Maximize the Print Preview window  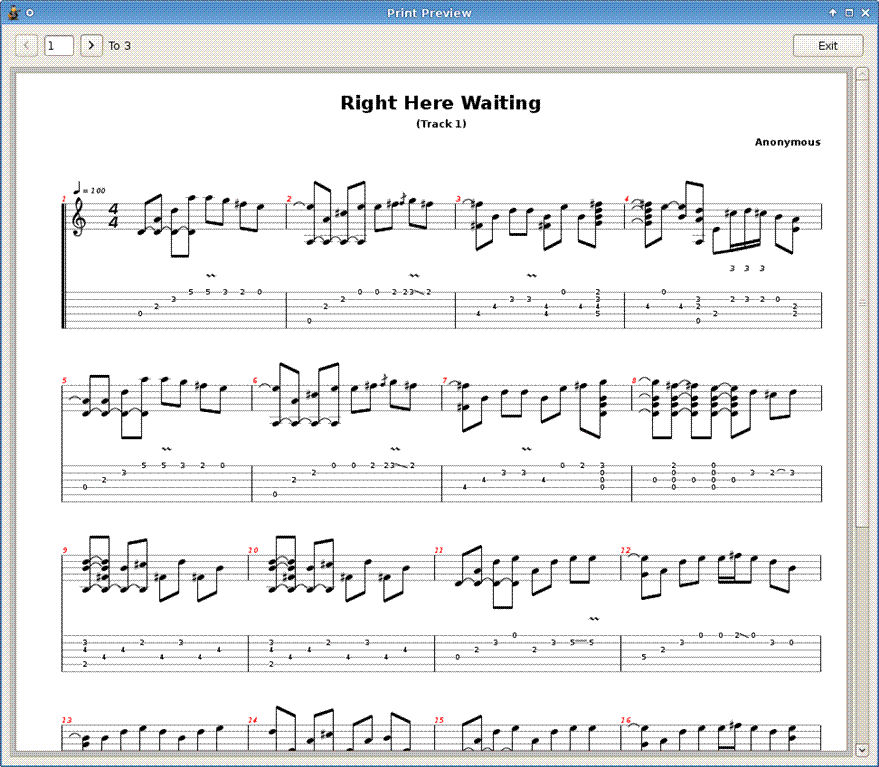[849, 13]
